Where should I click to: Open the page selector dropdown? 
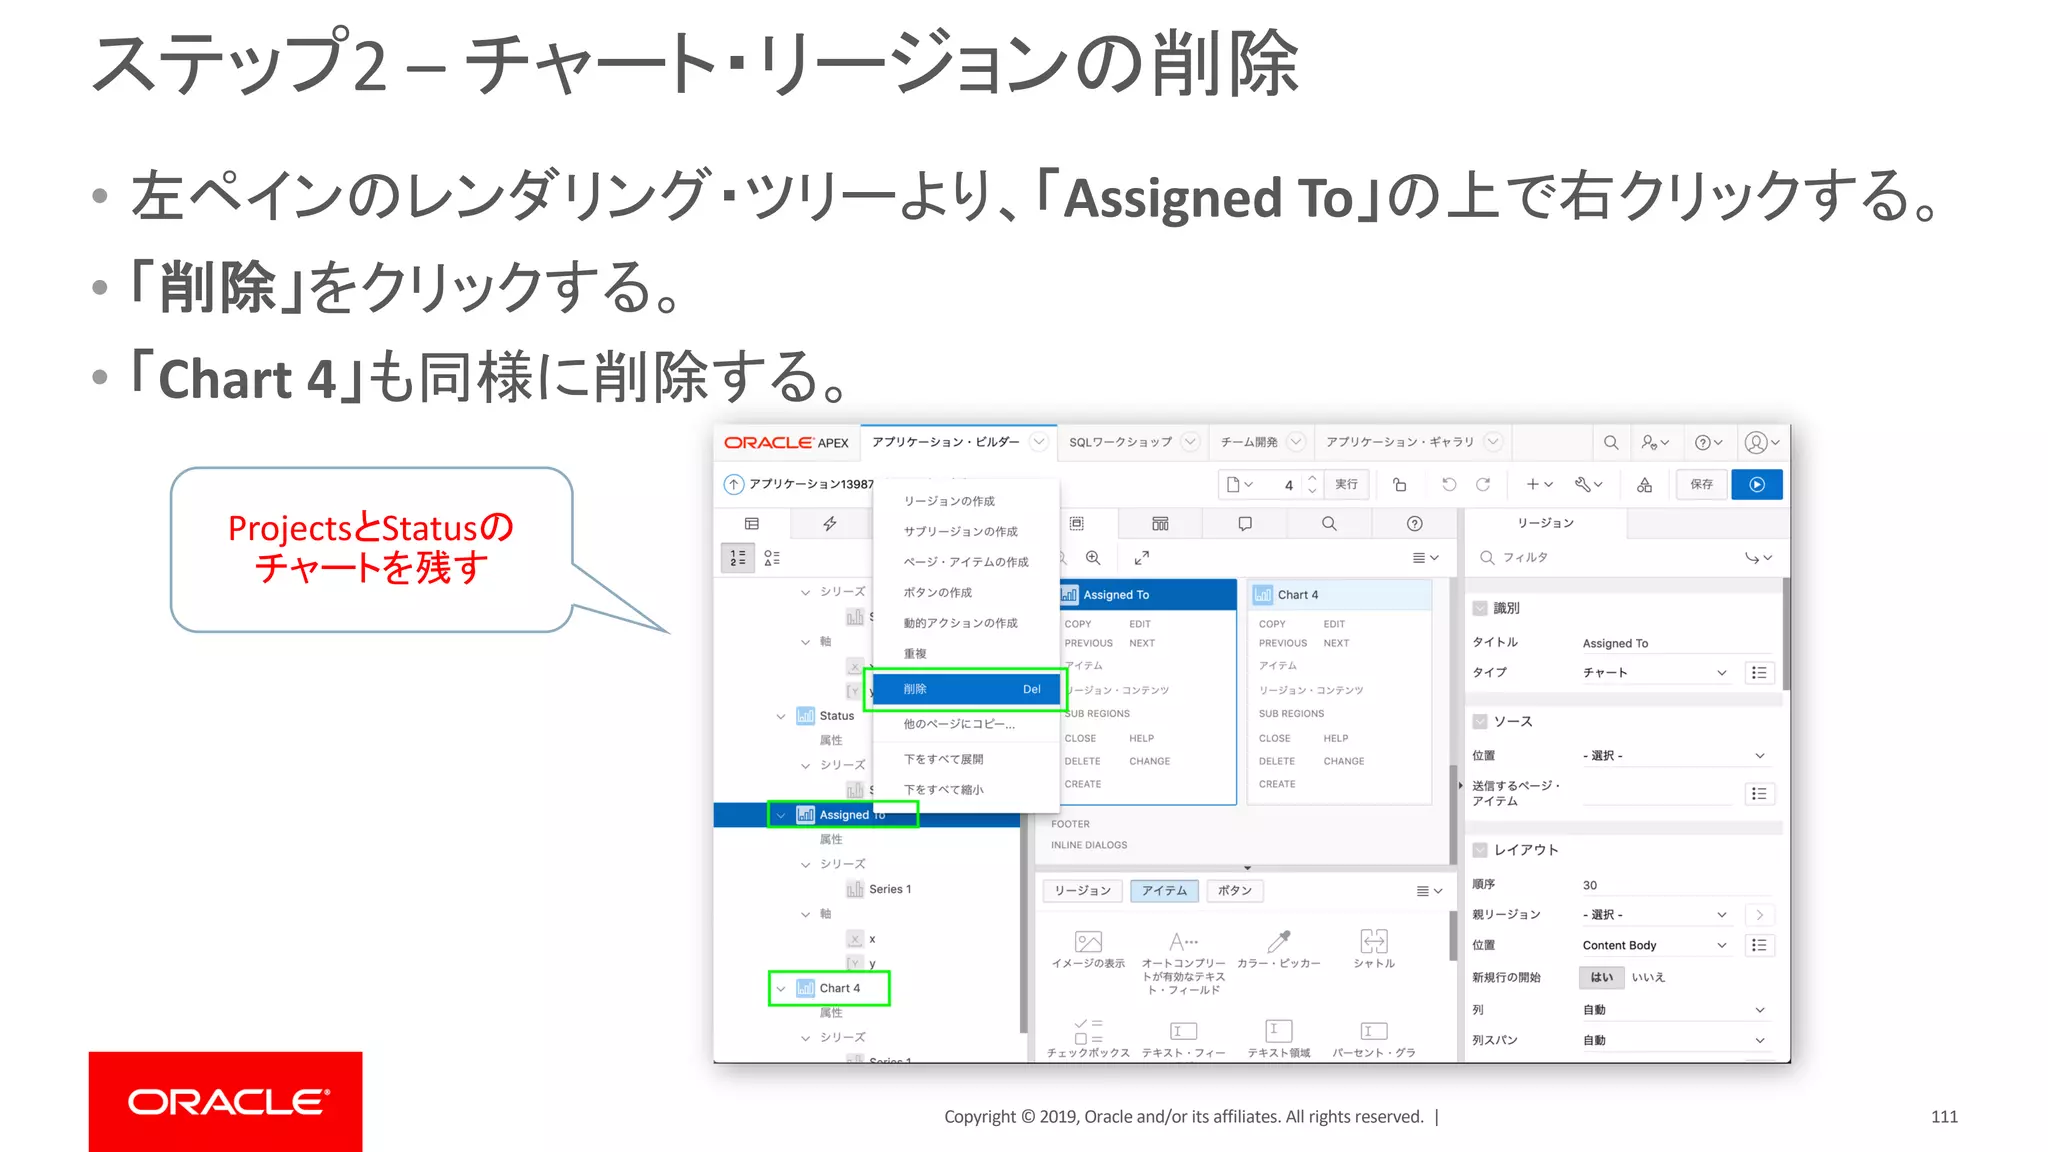click(x=1240, y=484)
